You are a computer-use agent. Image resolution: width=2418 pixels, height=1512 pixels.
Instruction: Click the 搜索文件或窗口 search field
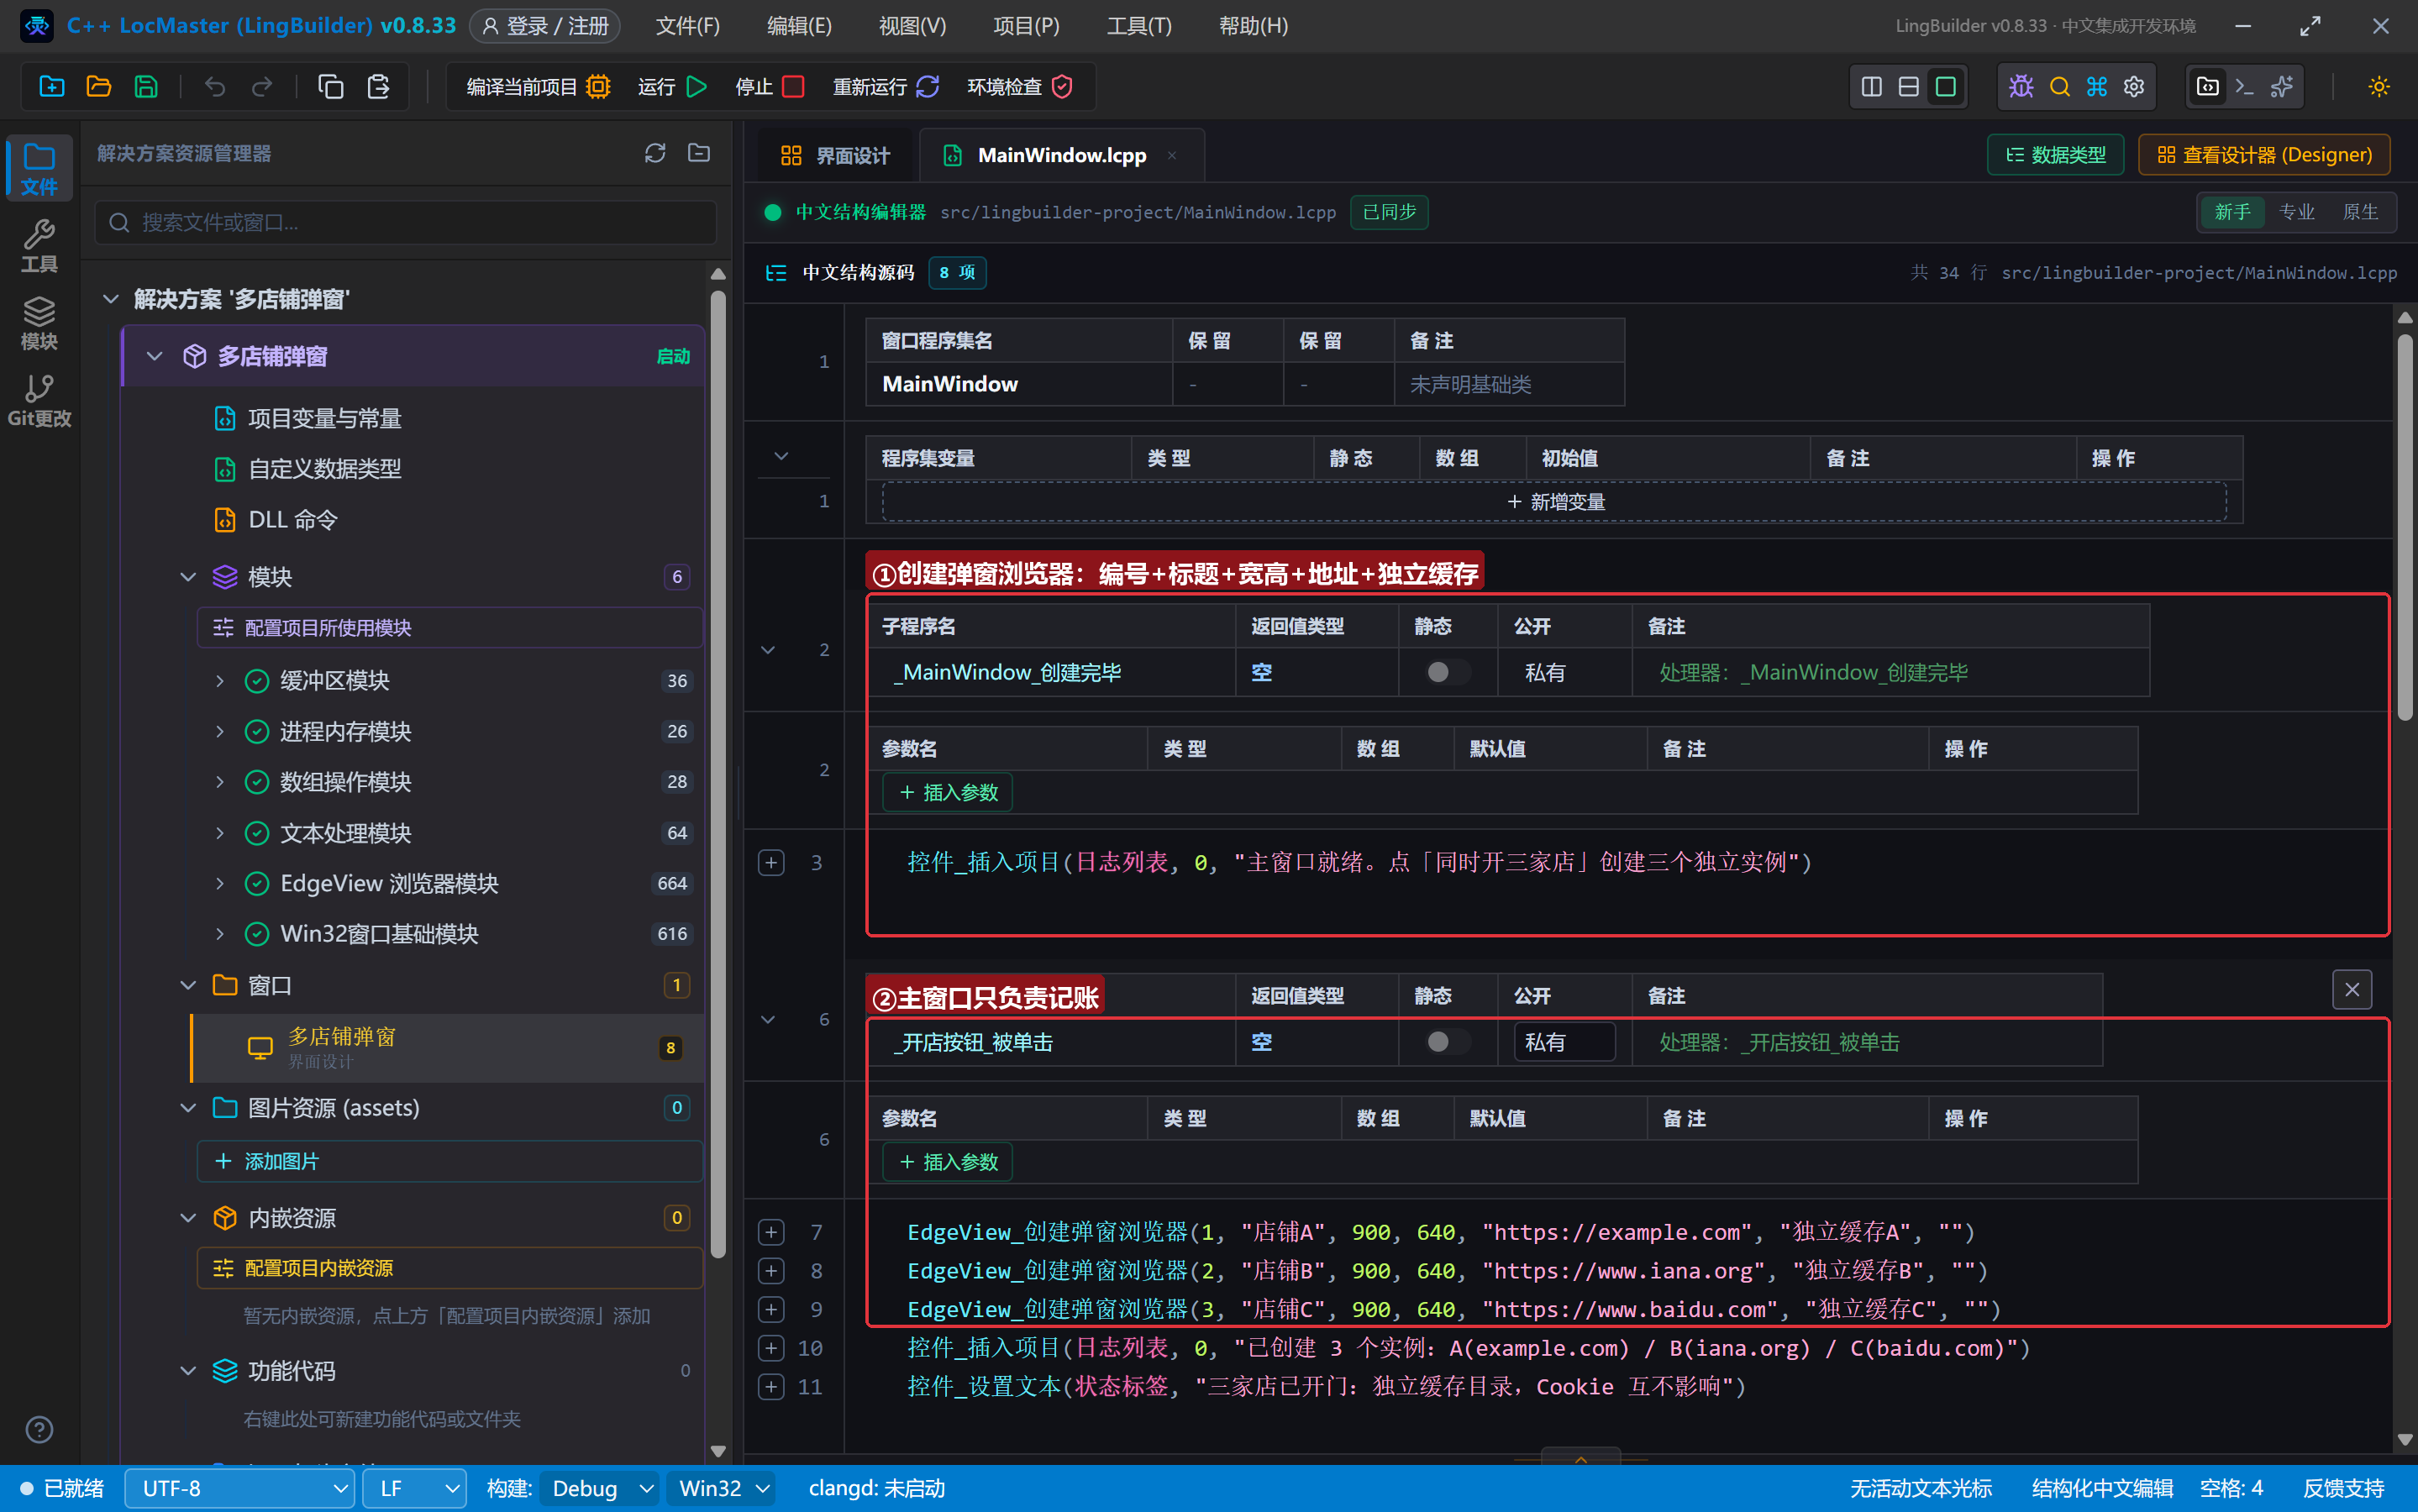406,222
